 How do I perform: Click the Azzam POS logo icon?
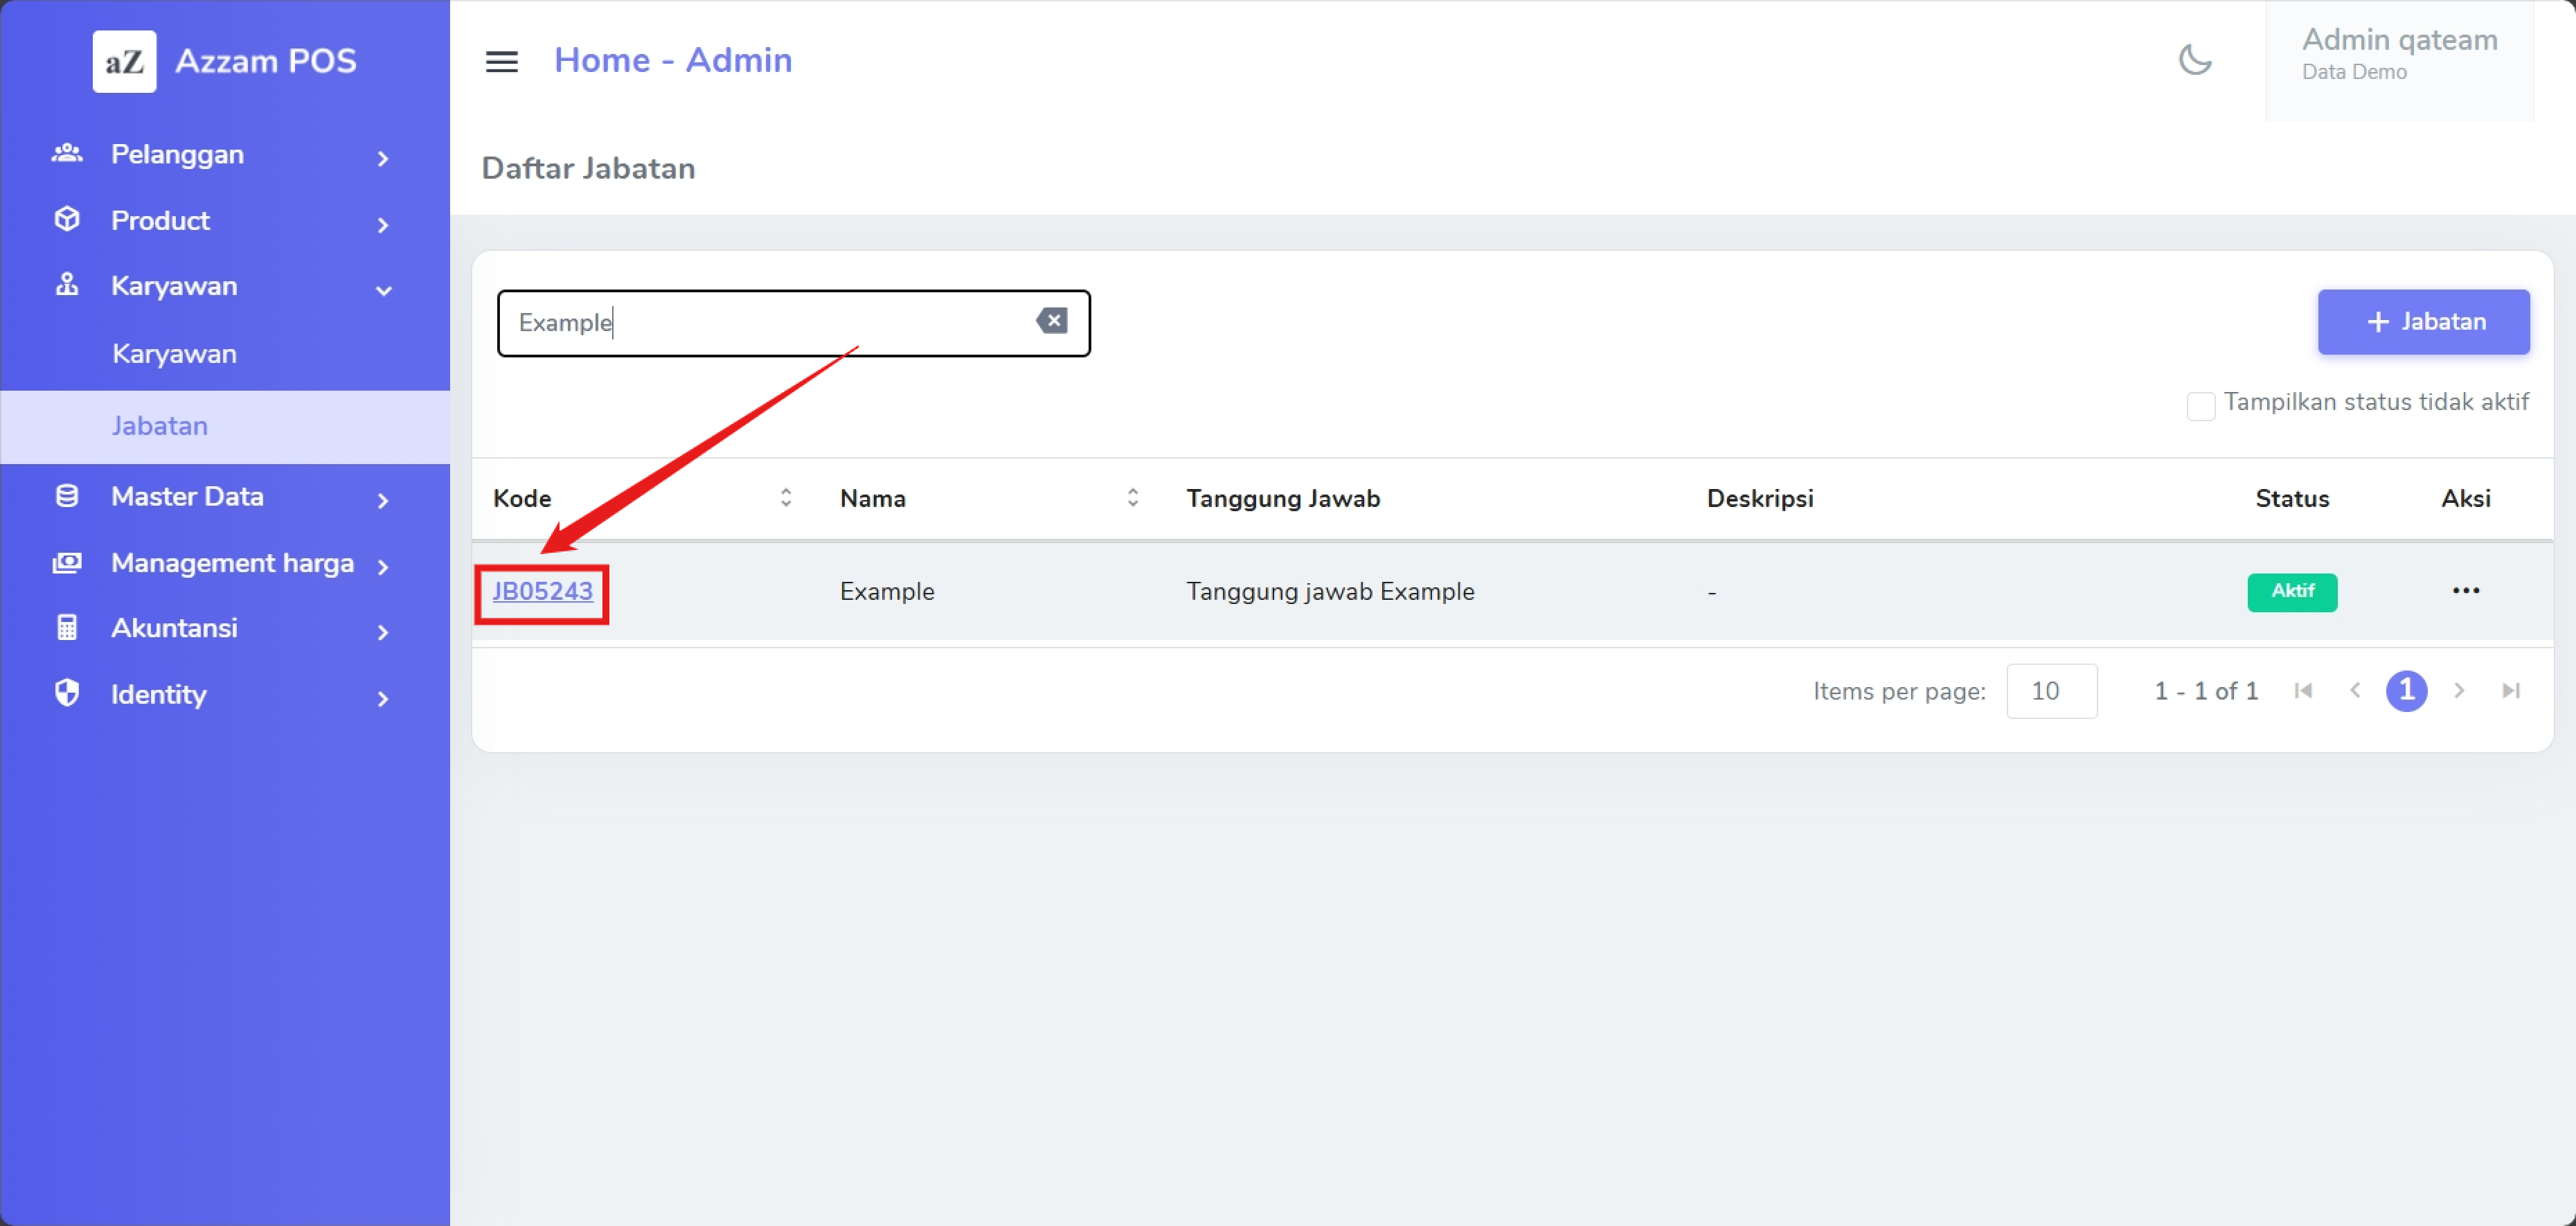click(x=124, y=61)
